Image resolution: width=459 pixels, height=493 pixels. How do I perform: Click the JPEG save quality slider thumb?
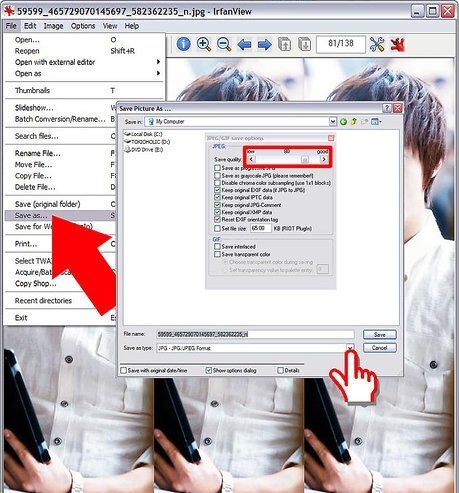305,159
